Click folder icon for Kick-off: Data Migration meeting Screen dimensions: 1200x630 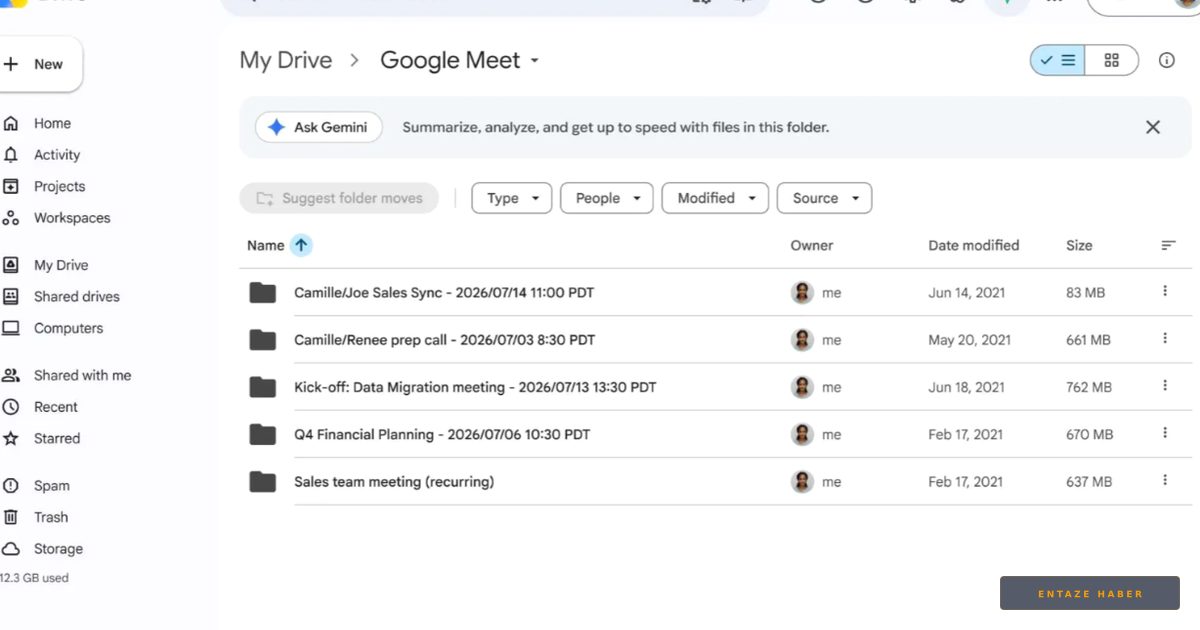click(263, 387)
